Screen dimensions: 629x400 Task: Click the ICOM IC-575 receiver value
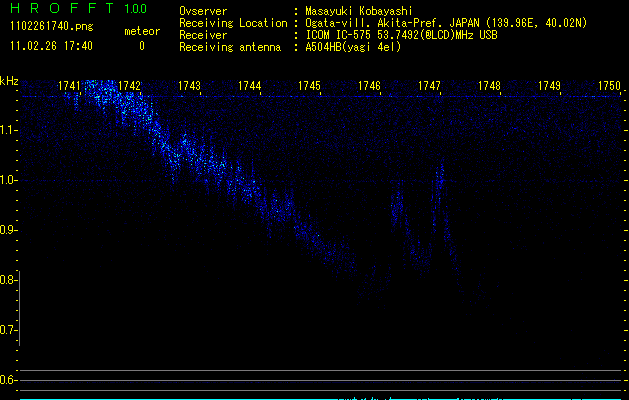[x=402, y=35]
